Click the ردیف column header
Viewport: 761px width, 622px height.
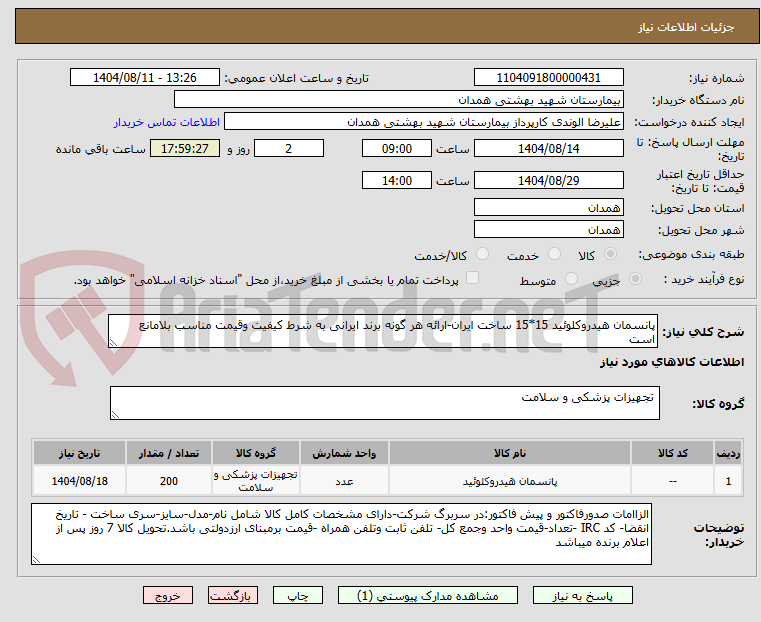[728, 453]
